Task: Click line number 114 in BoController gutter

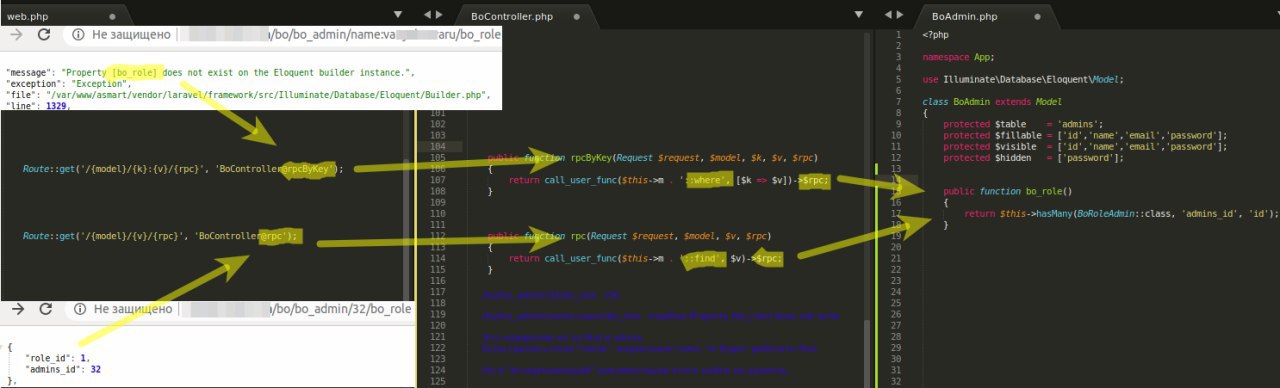Action: [x=437, y=258]
